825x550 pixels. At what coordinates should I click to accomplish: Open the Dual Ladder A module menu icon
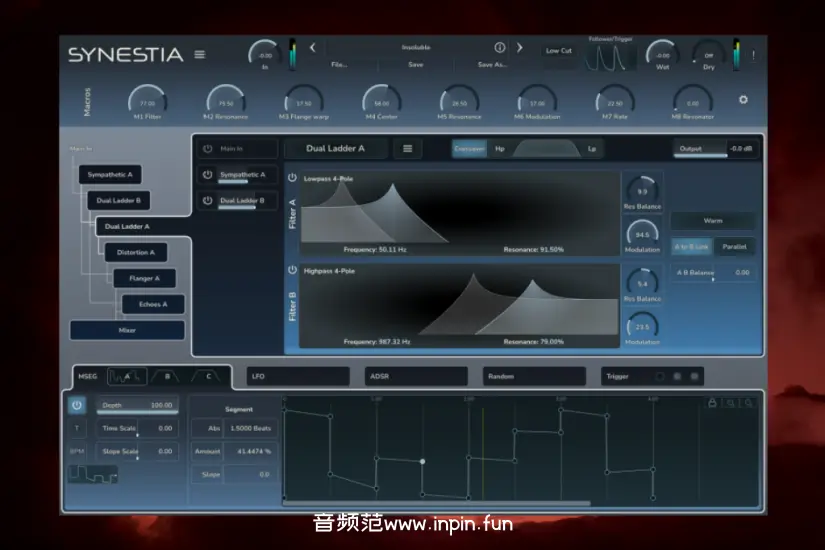click(x=407, y=148)
